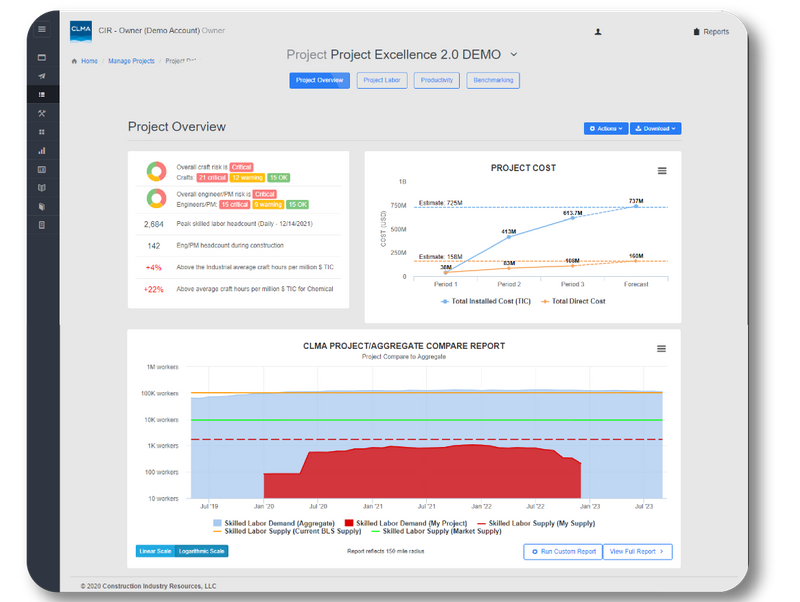
Task: Open the project selector chevron next to title
Action: (x=513, y=54)
